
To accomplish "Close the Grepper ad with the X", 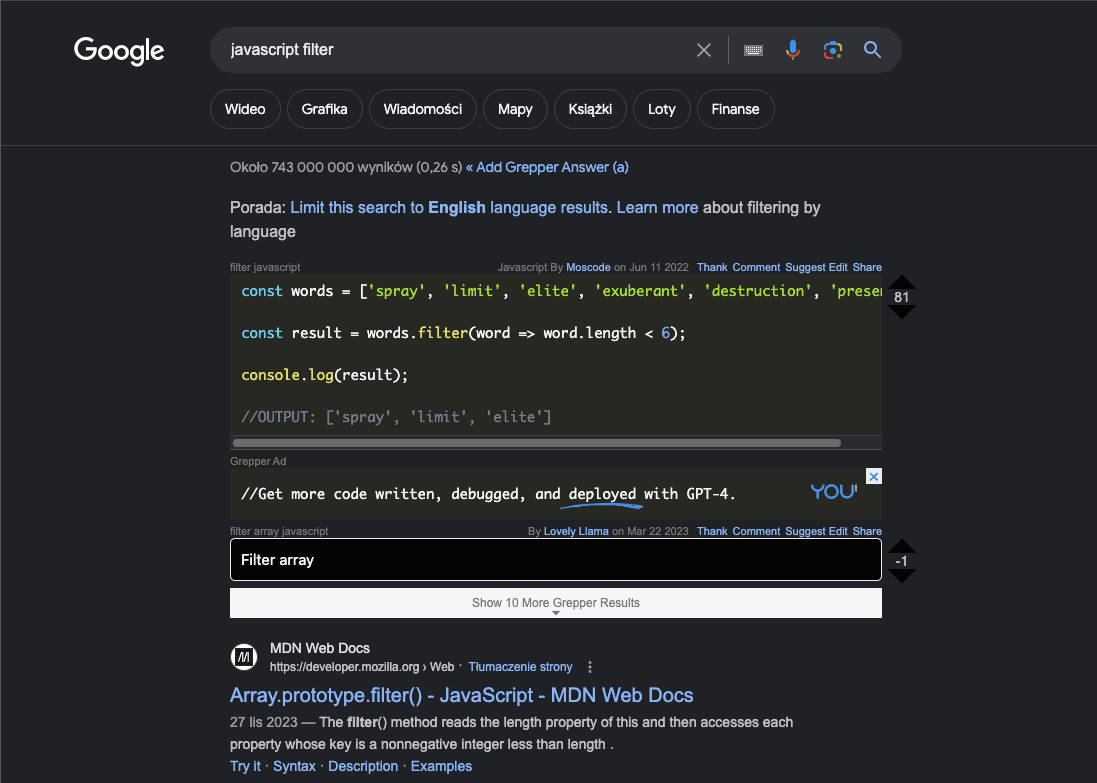I will (874, 477).
